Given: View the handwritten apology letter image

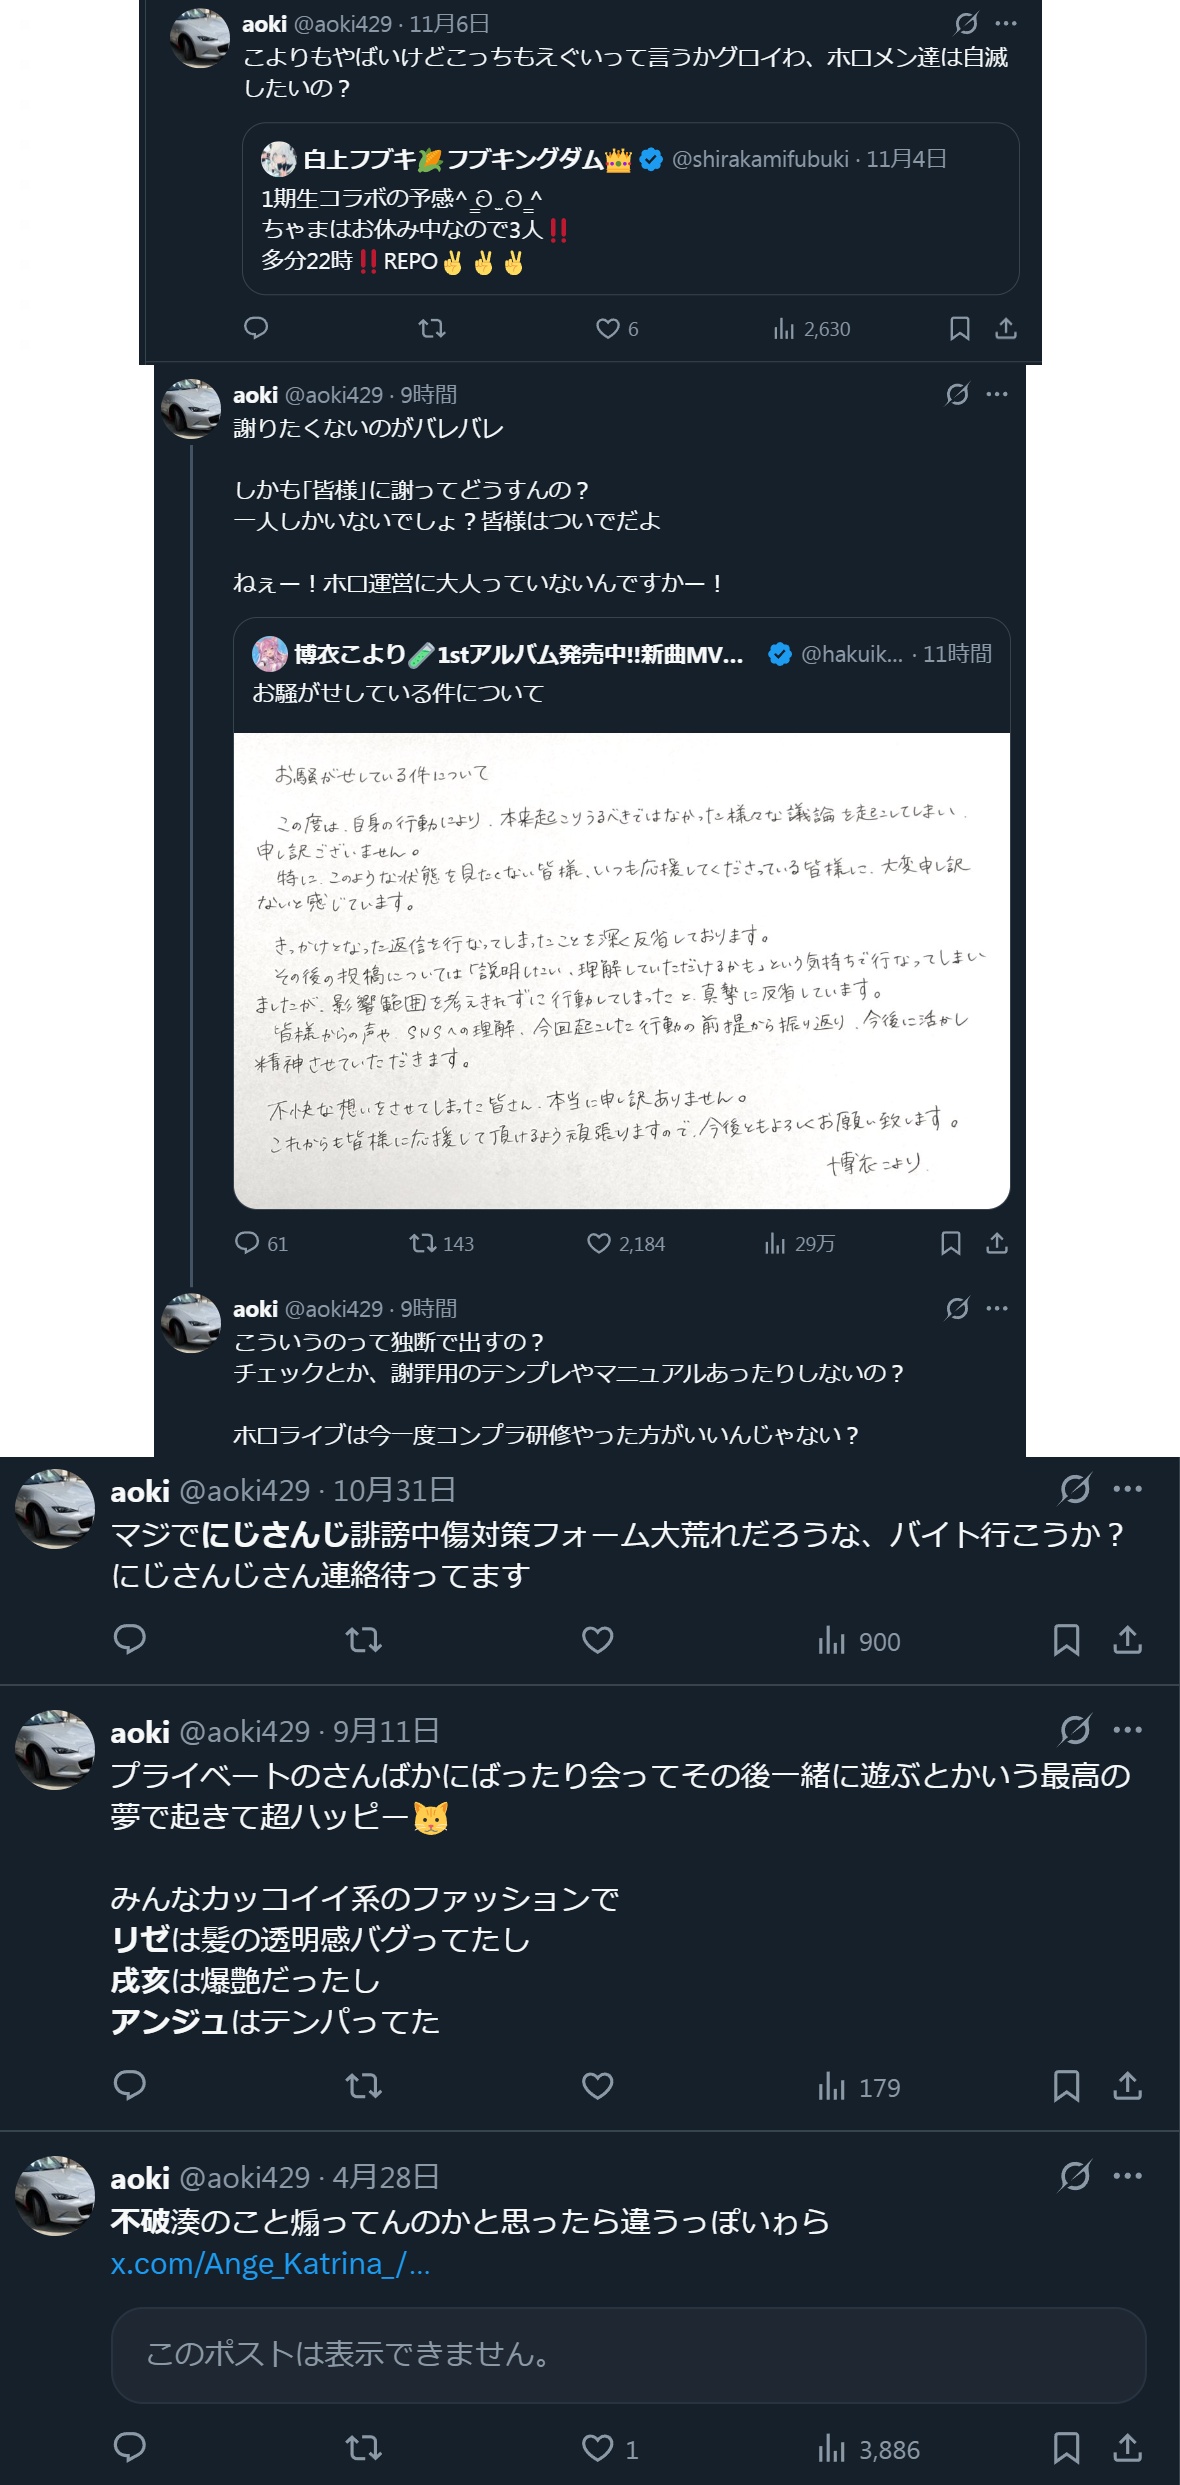Looking at the screenshot, I should [622, 970].
